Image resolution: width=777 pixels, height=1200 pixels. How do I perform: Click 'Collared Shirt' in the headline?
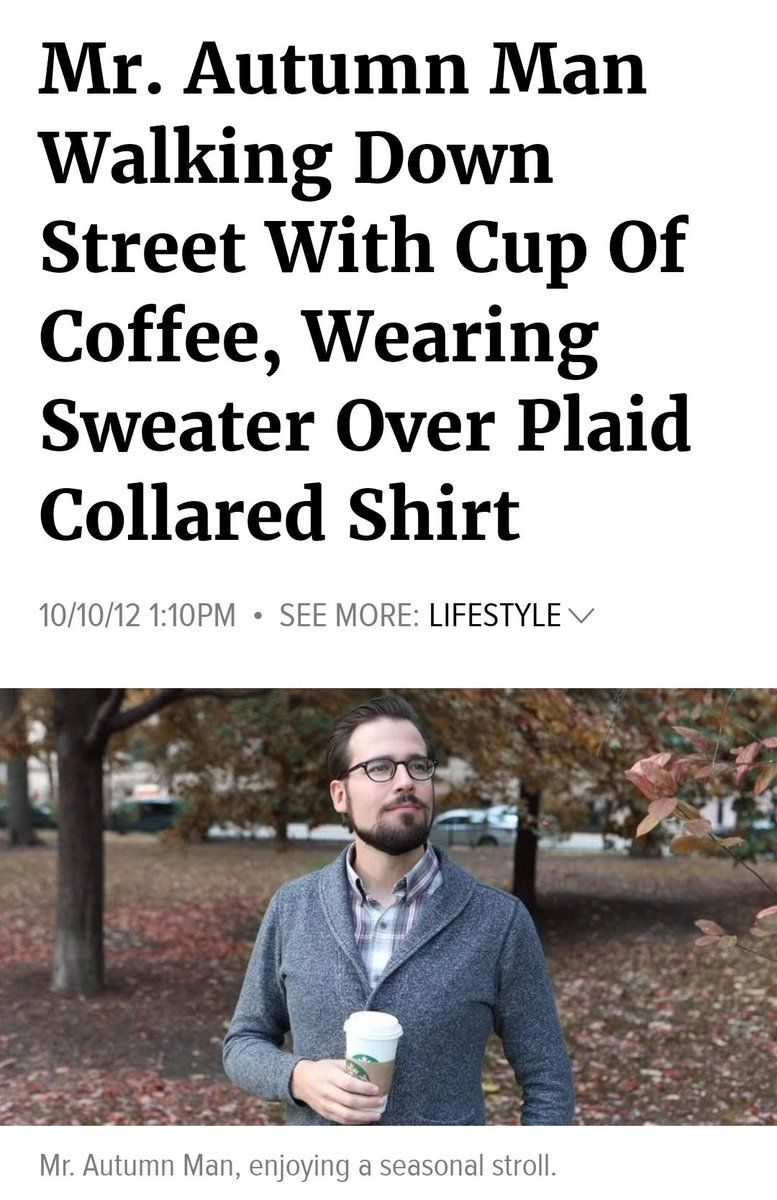pyautogui.click(x=280, y=512)
